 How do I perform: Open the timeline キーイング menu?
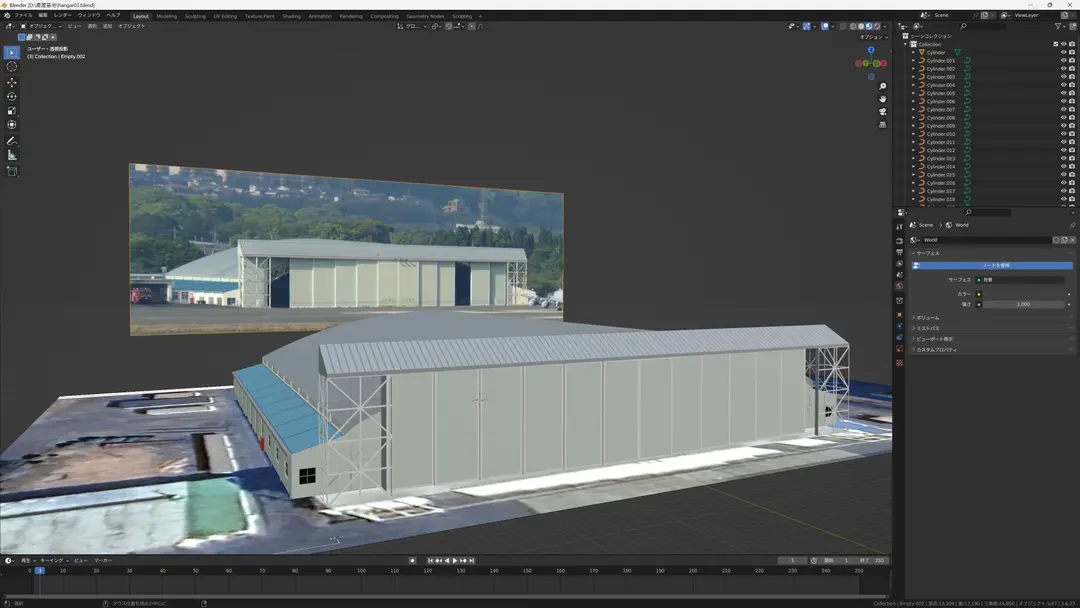(54, 560)
